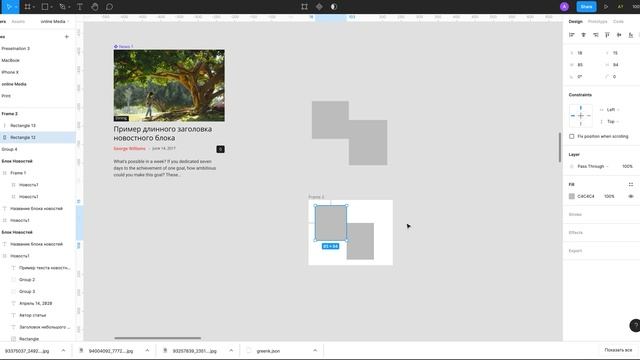Open Move tool options dropdown arrow

[x=16, y=7]
